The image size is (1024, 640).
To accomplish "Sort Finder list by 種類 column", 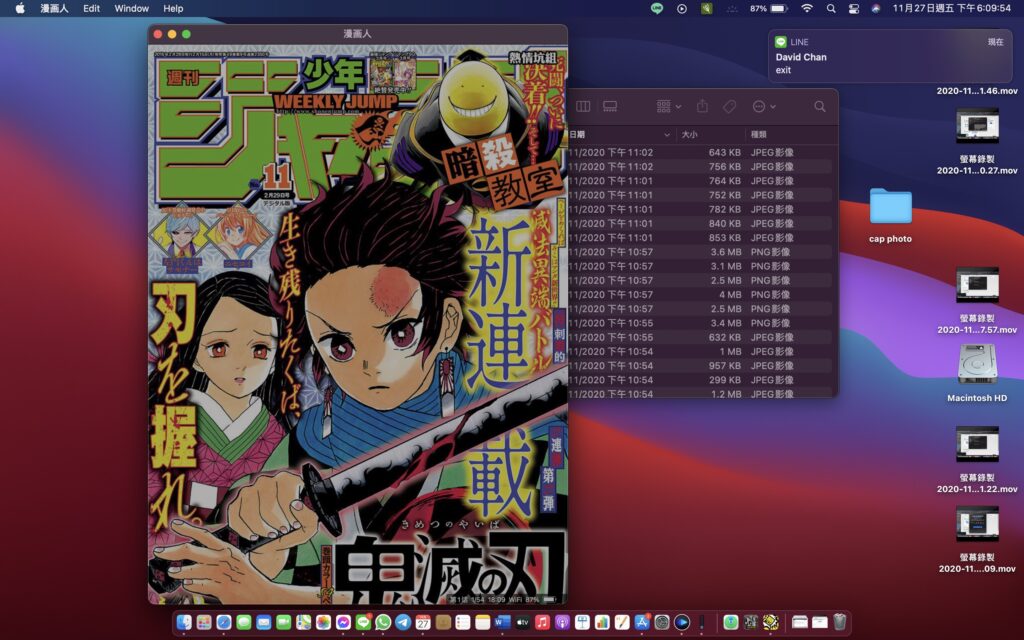I will click(759, 135).
